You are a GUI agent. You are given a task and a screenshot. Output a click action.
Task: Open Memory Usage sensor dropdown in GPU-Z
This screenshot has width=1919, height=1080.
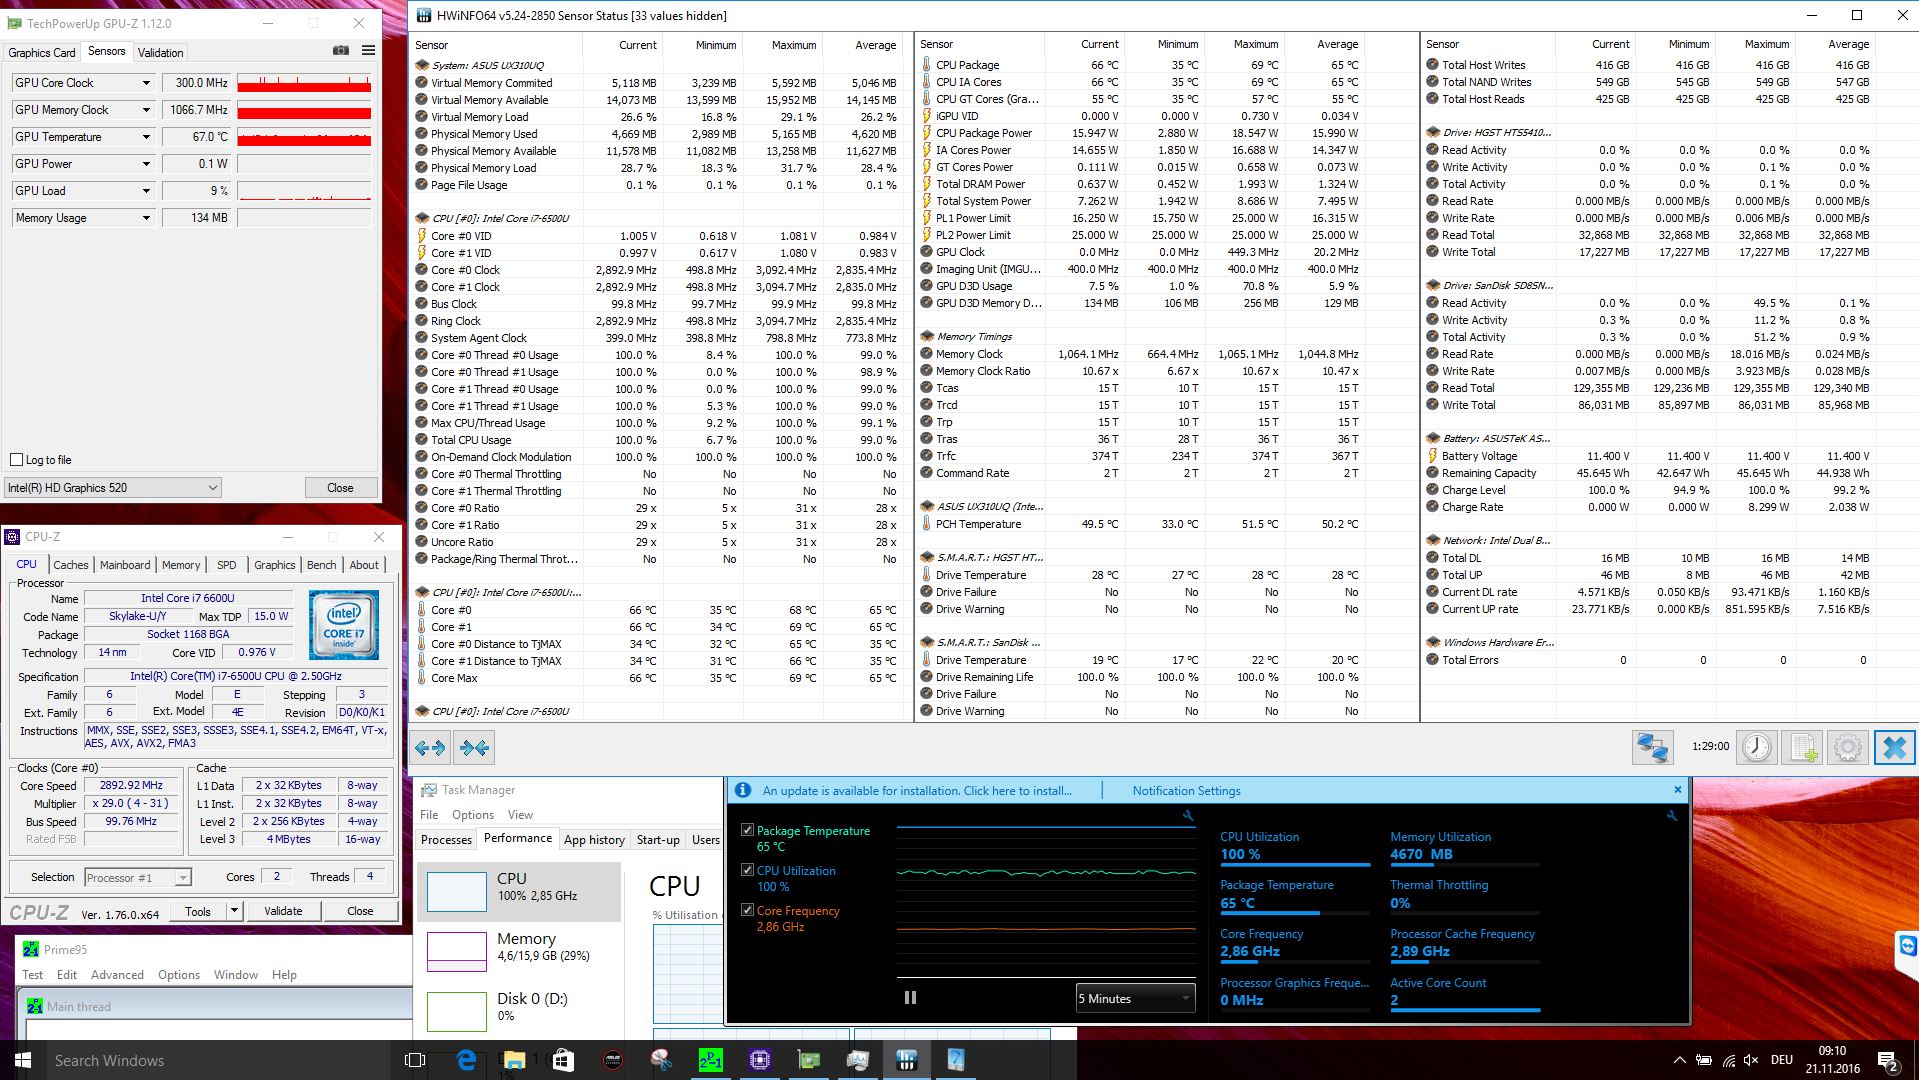pyautogui.click(x=146, y=218)
